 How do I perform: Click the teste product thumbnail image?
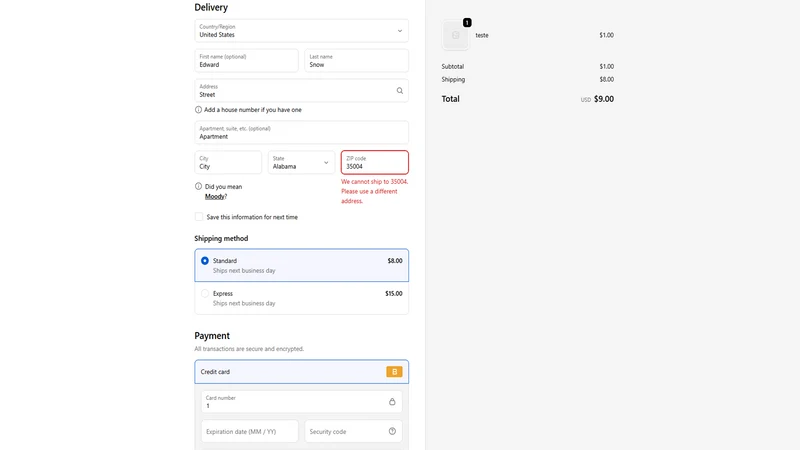[455, 35]
